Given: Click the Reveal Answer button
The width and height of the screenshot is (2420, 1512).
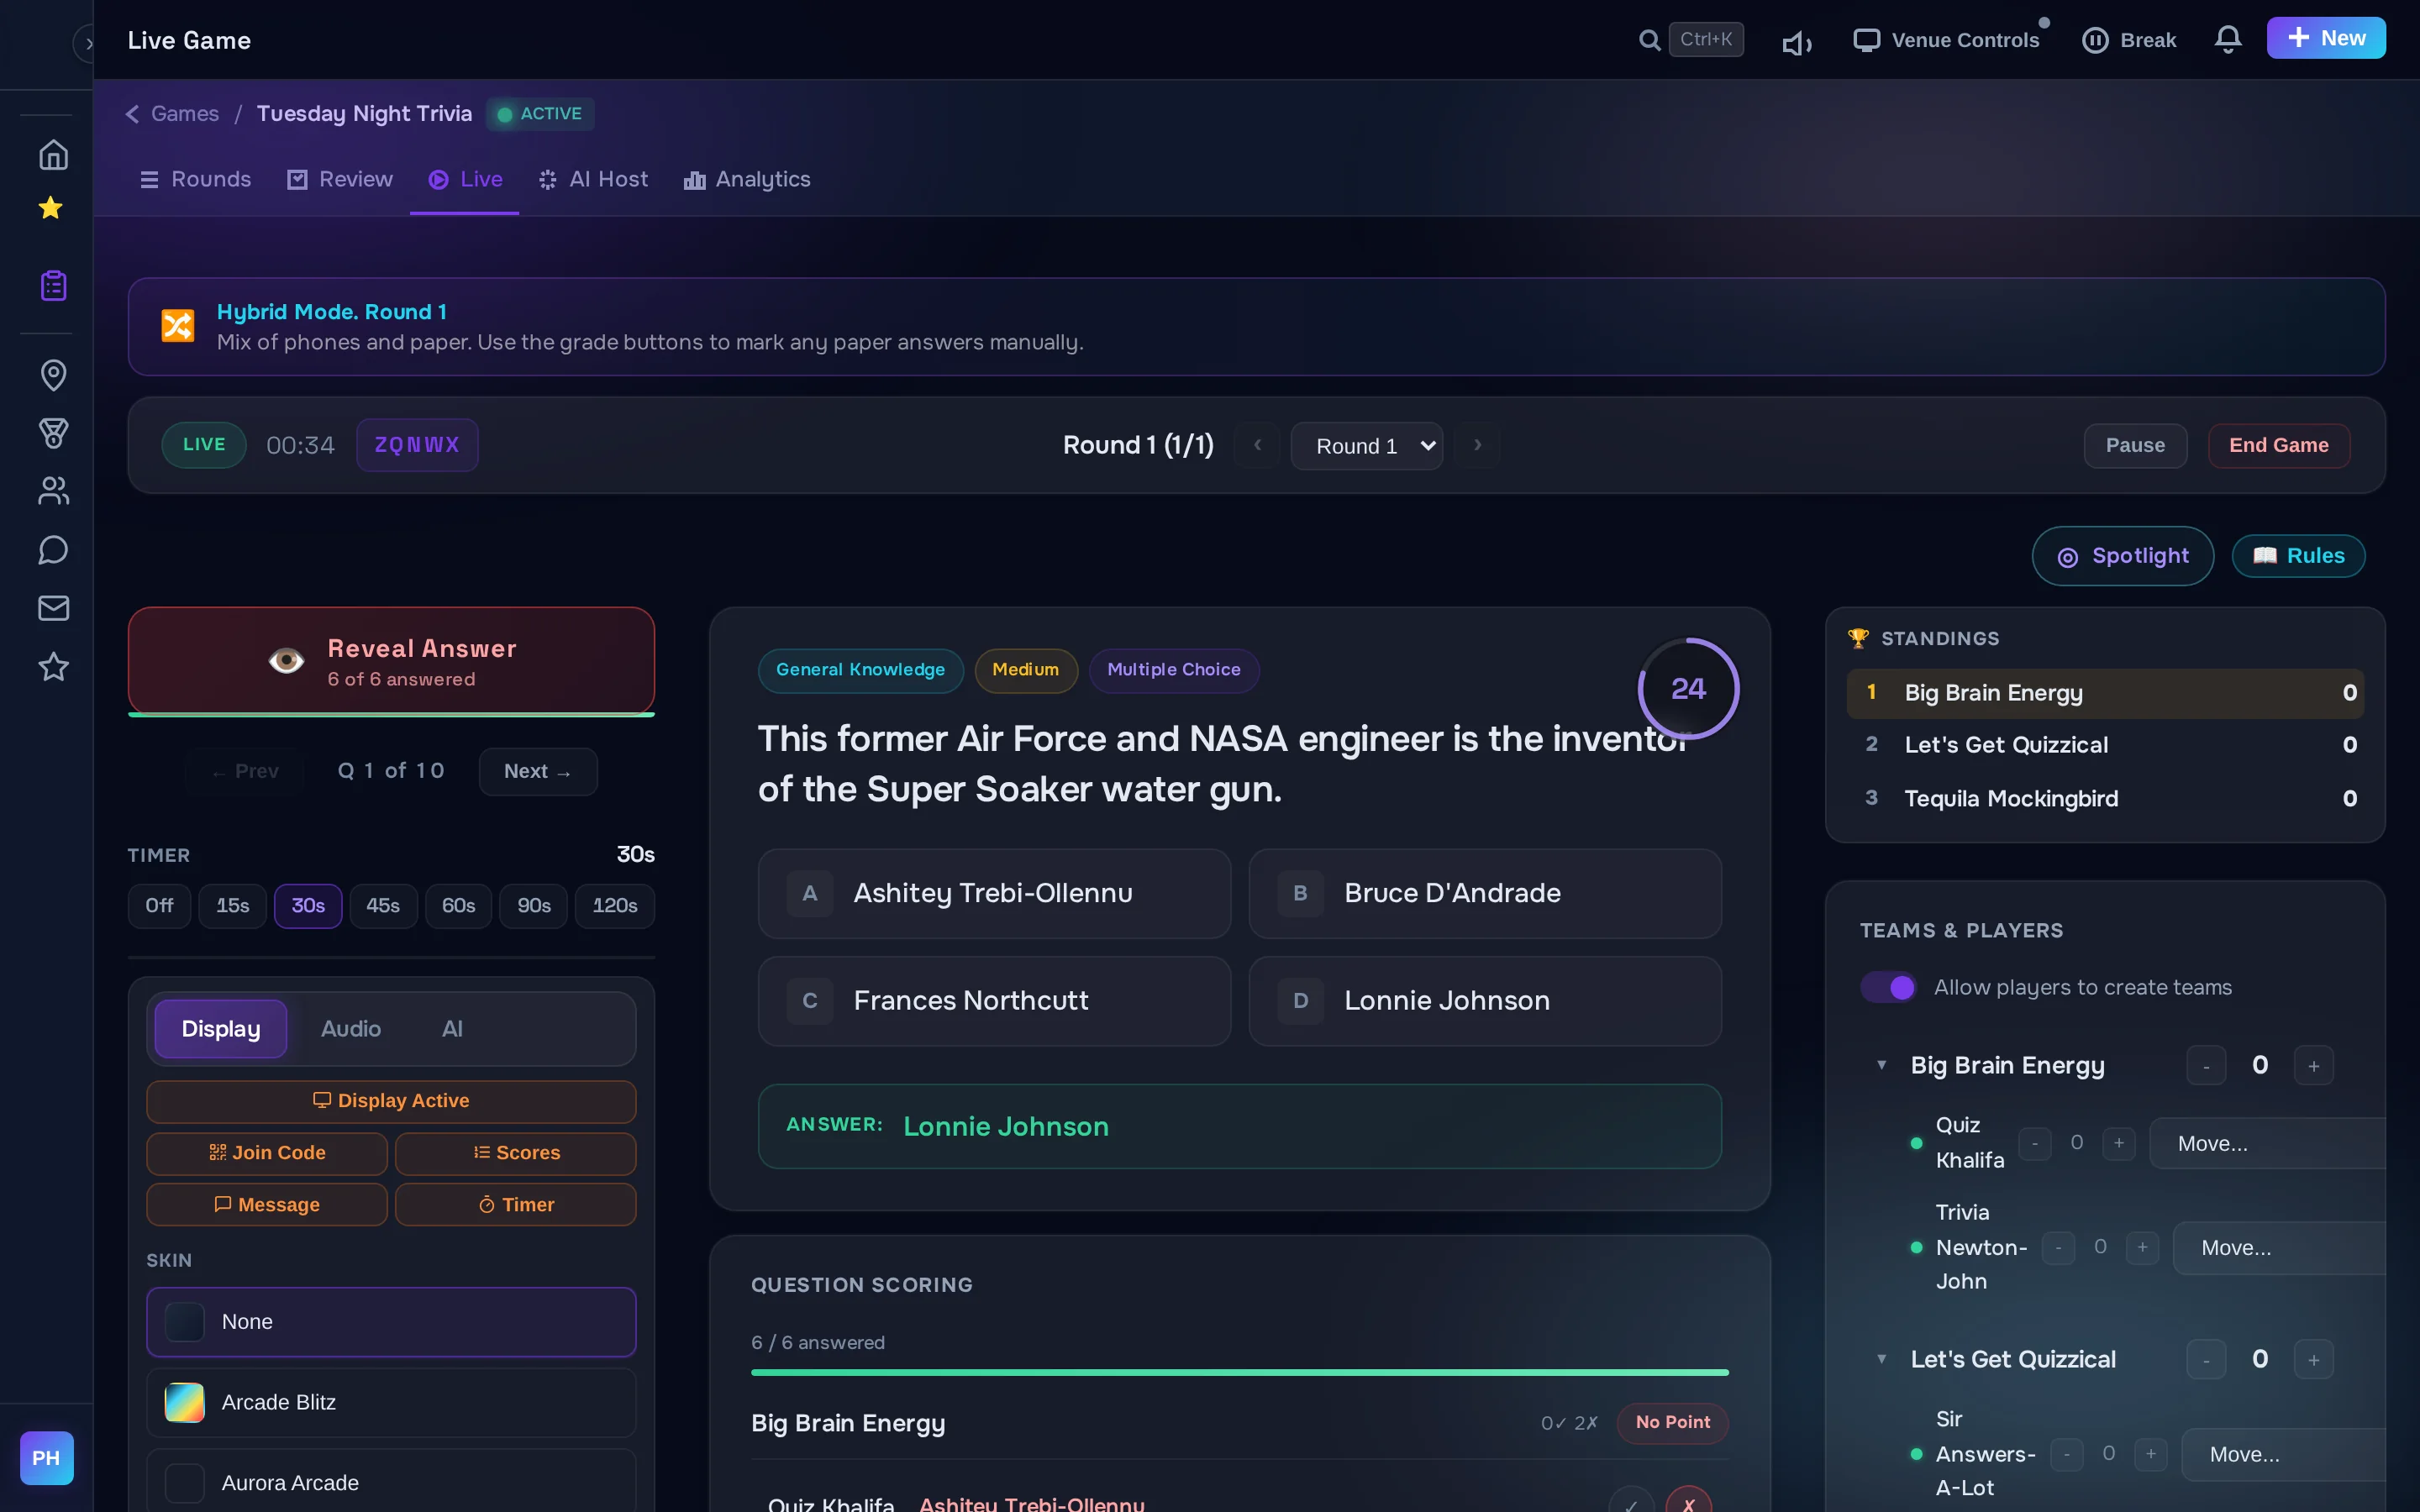Looking at the screenshot, I should click(x=391, y=662).
